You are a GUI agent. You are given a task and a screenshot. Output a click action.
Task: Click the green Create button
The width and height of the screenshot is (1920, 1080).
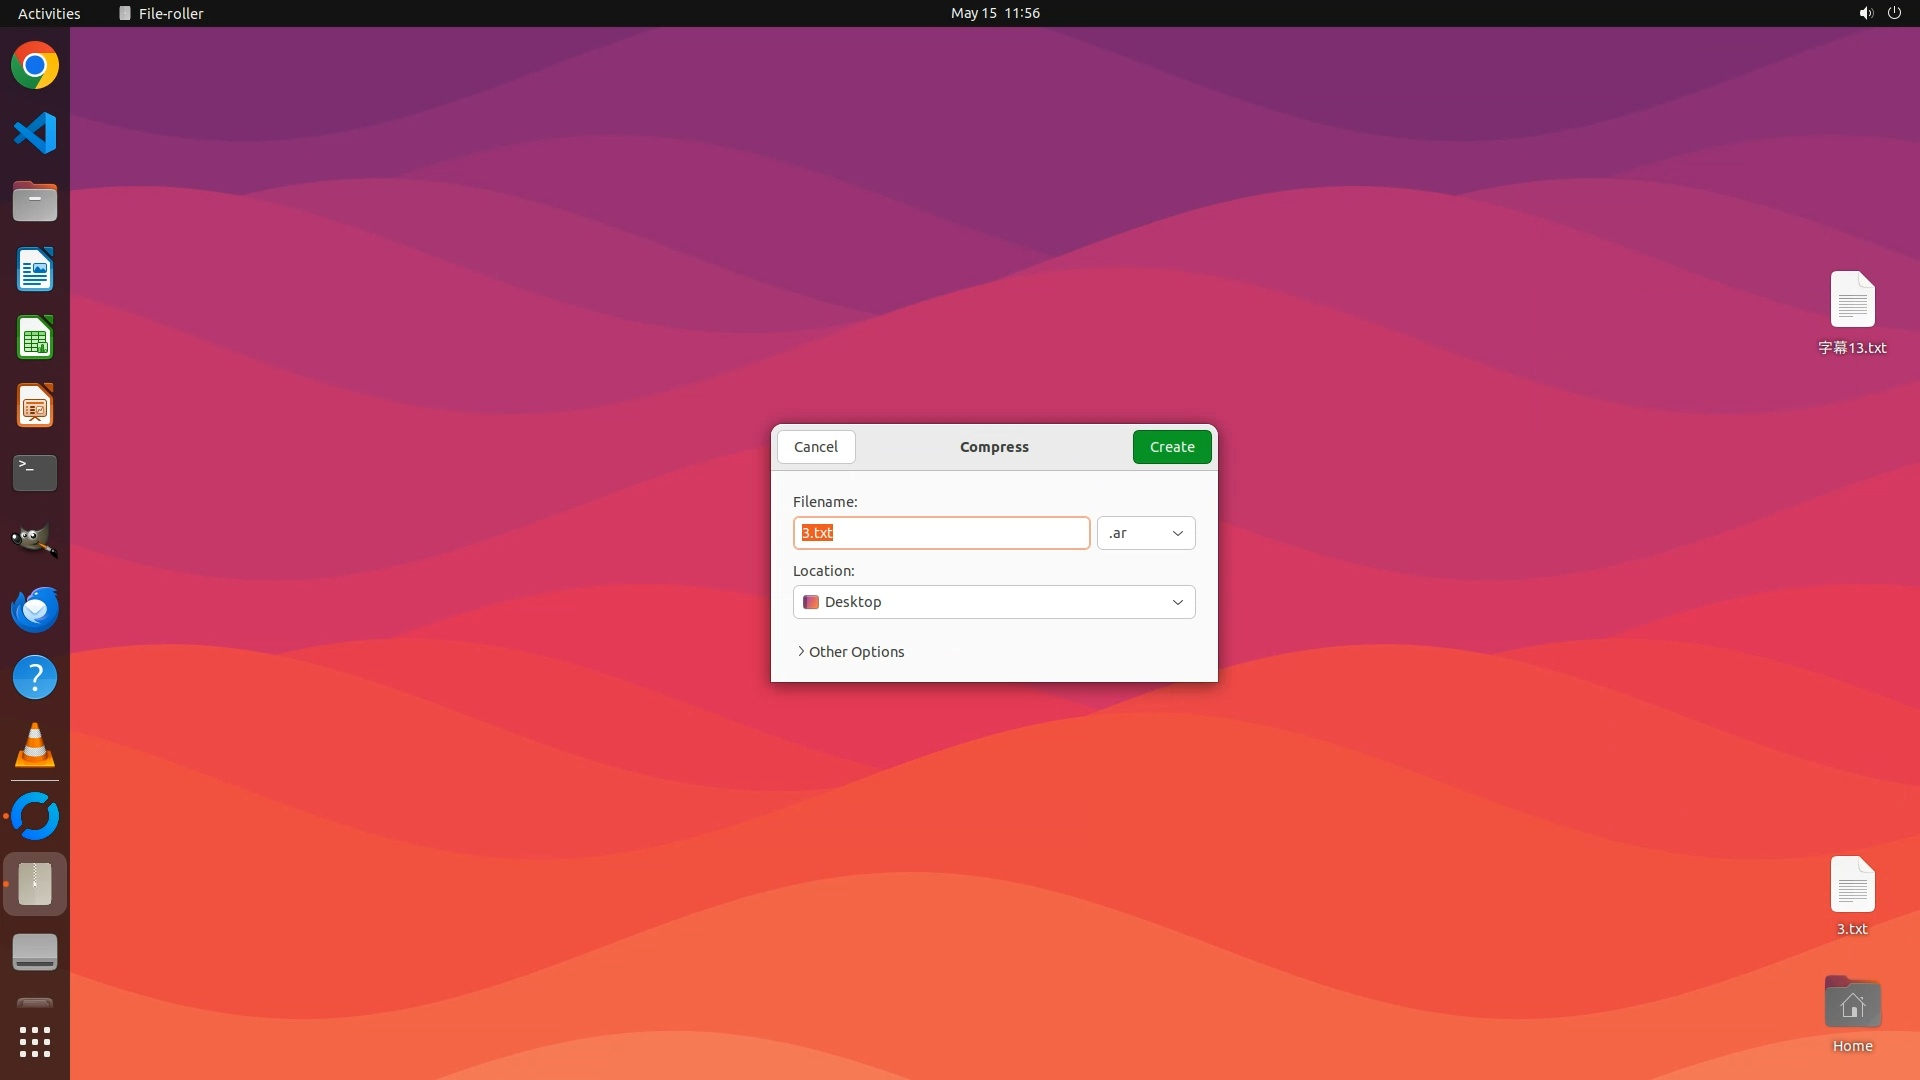1171,447
